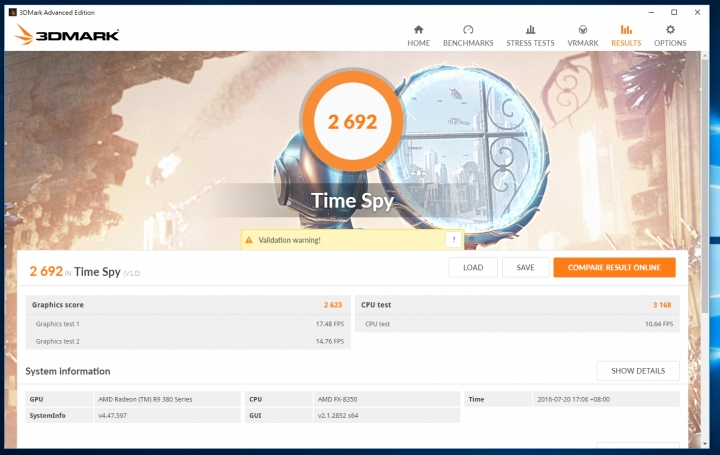Click the 3DMark title bar app icon
Image resolution: width=720 pixels, height=455 pixels.
coord(13,12)
